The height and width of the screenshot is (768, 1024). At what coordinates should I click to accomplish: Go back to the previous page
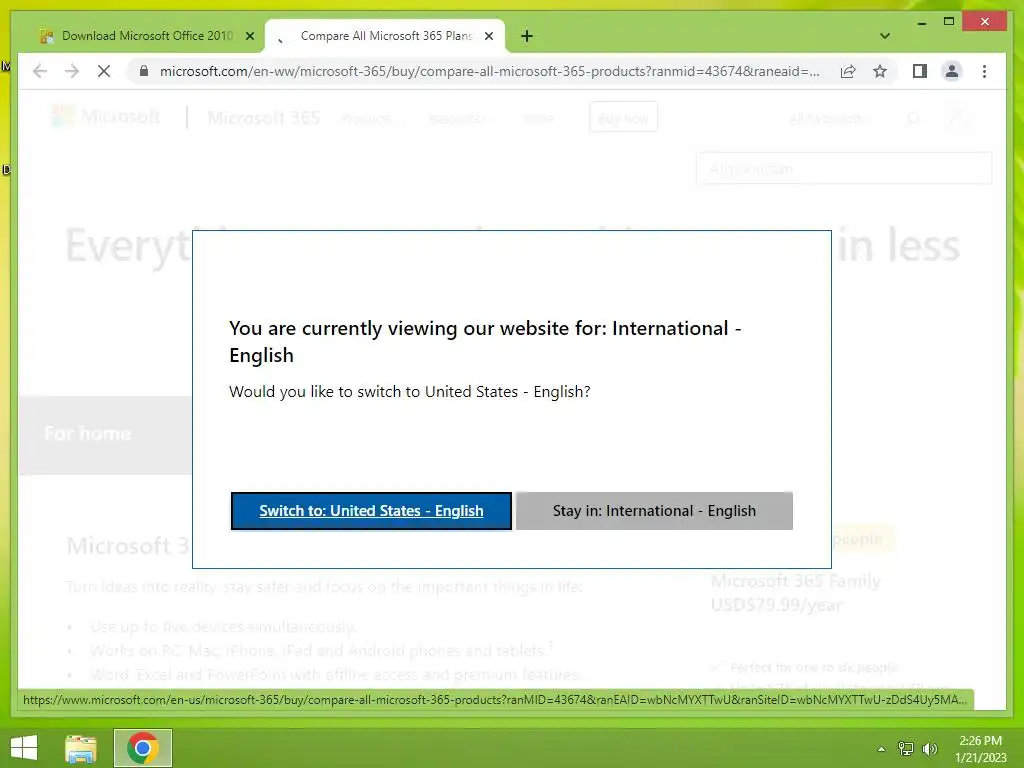click(x=40, y=71)
